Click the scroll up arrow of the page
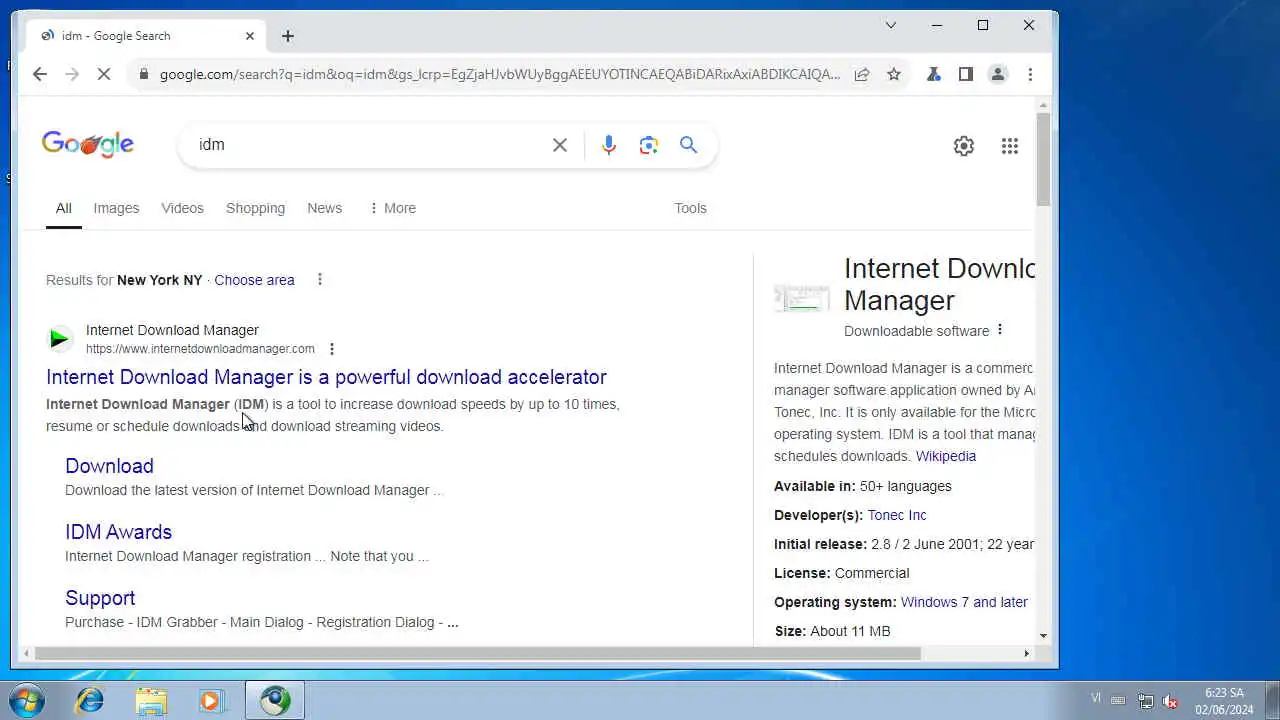 coord(1043,104)
